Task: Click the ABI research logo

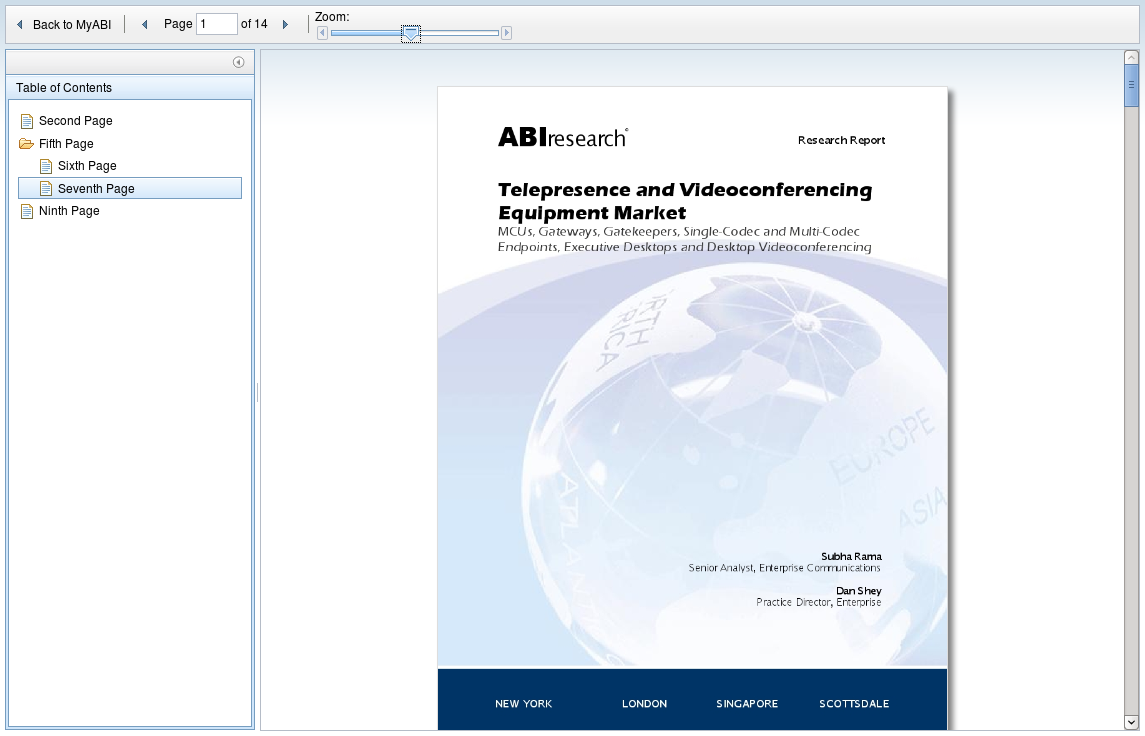Action: 562,137
